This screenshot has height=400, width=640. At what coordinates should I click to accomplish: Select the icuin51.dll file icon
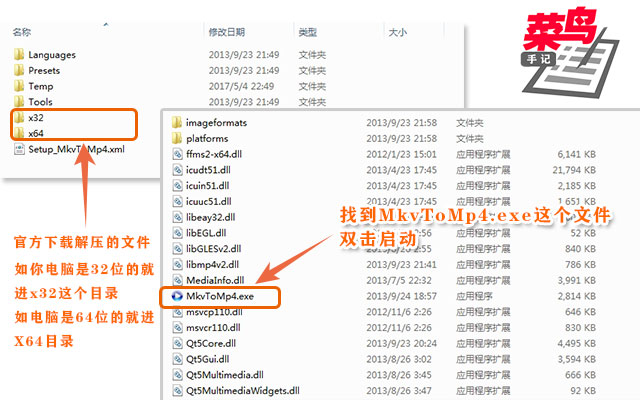[x=177, y=186]
